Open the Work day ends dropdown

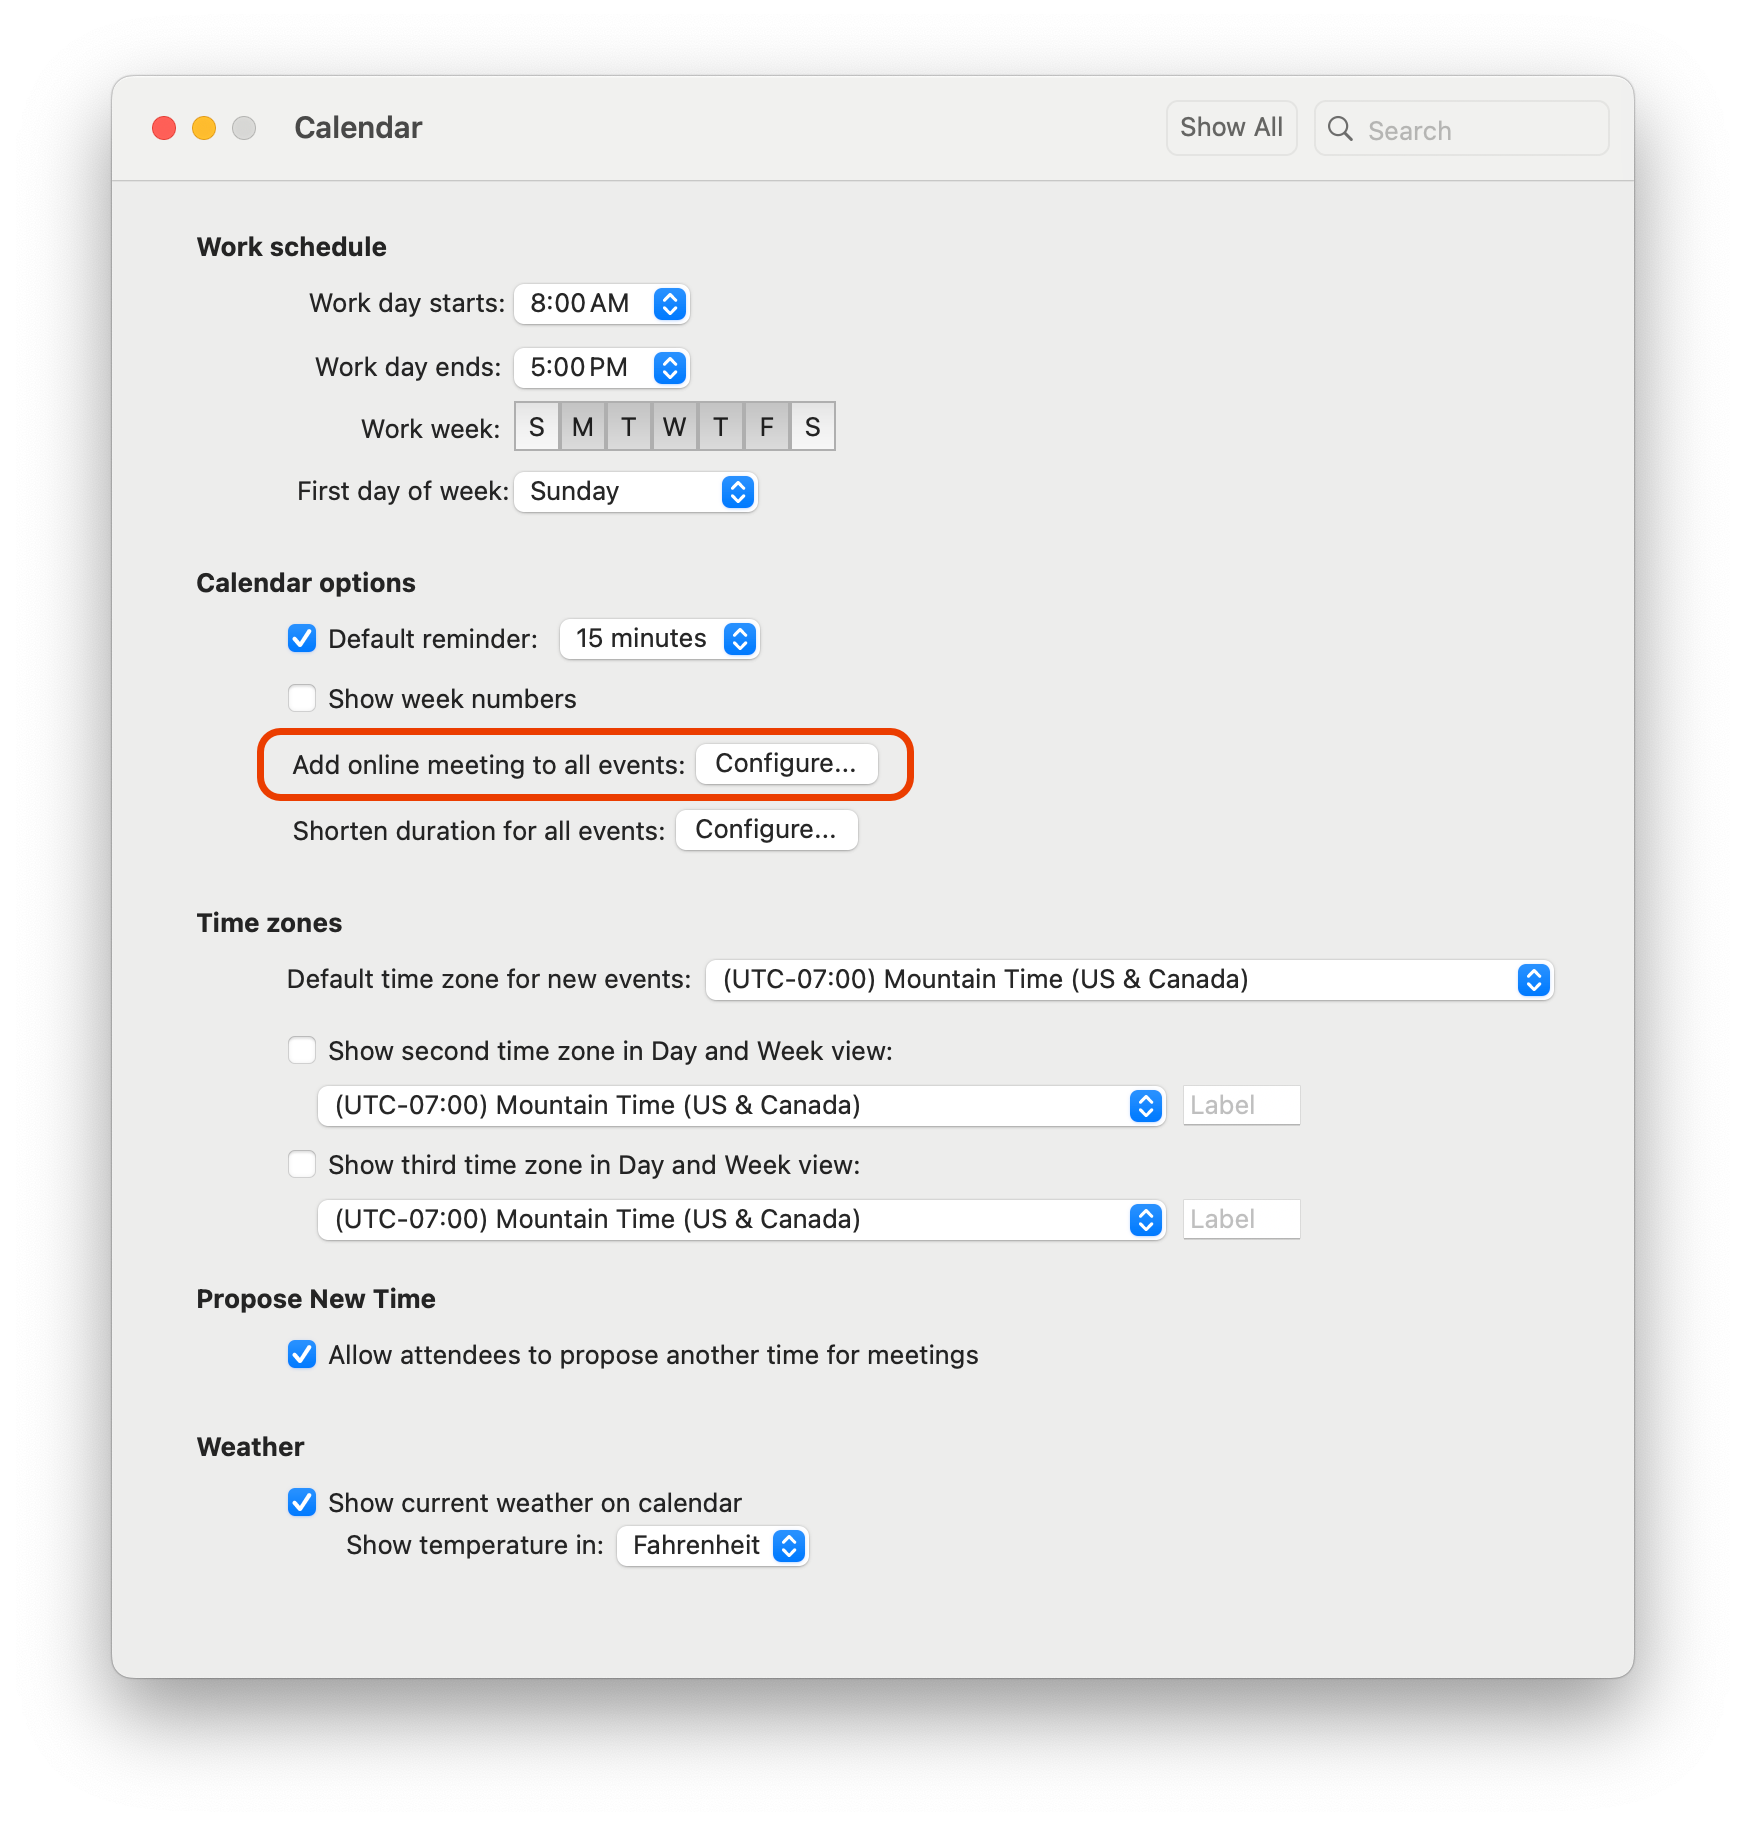tap(601, 367)
